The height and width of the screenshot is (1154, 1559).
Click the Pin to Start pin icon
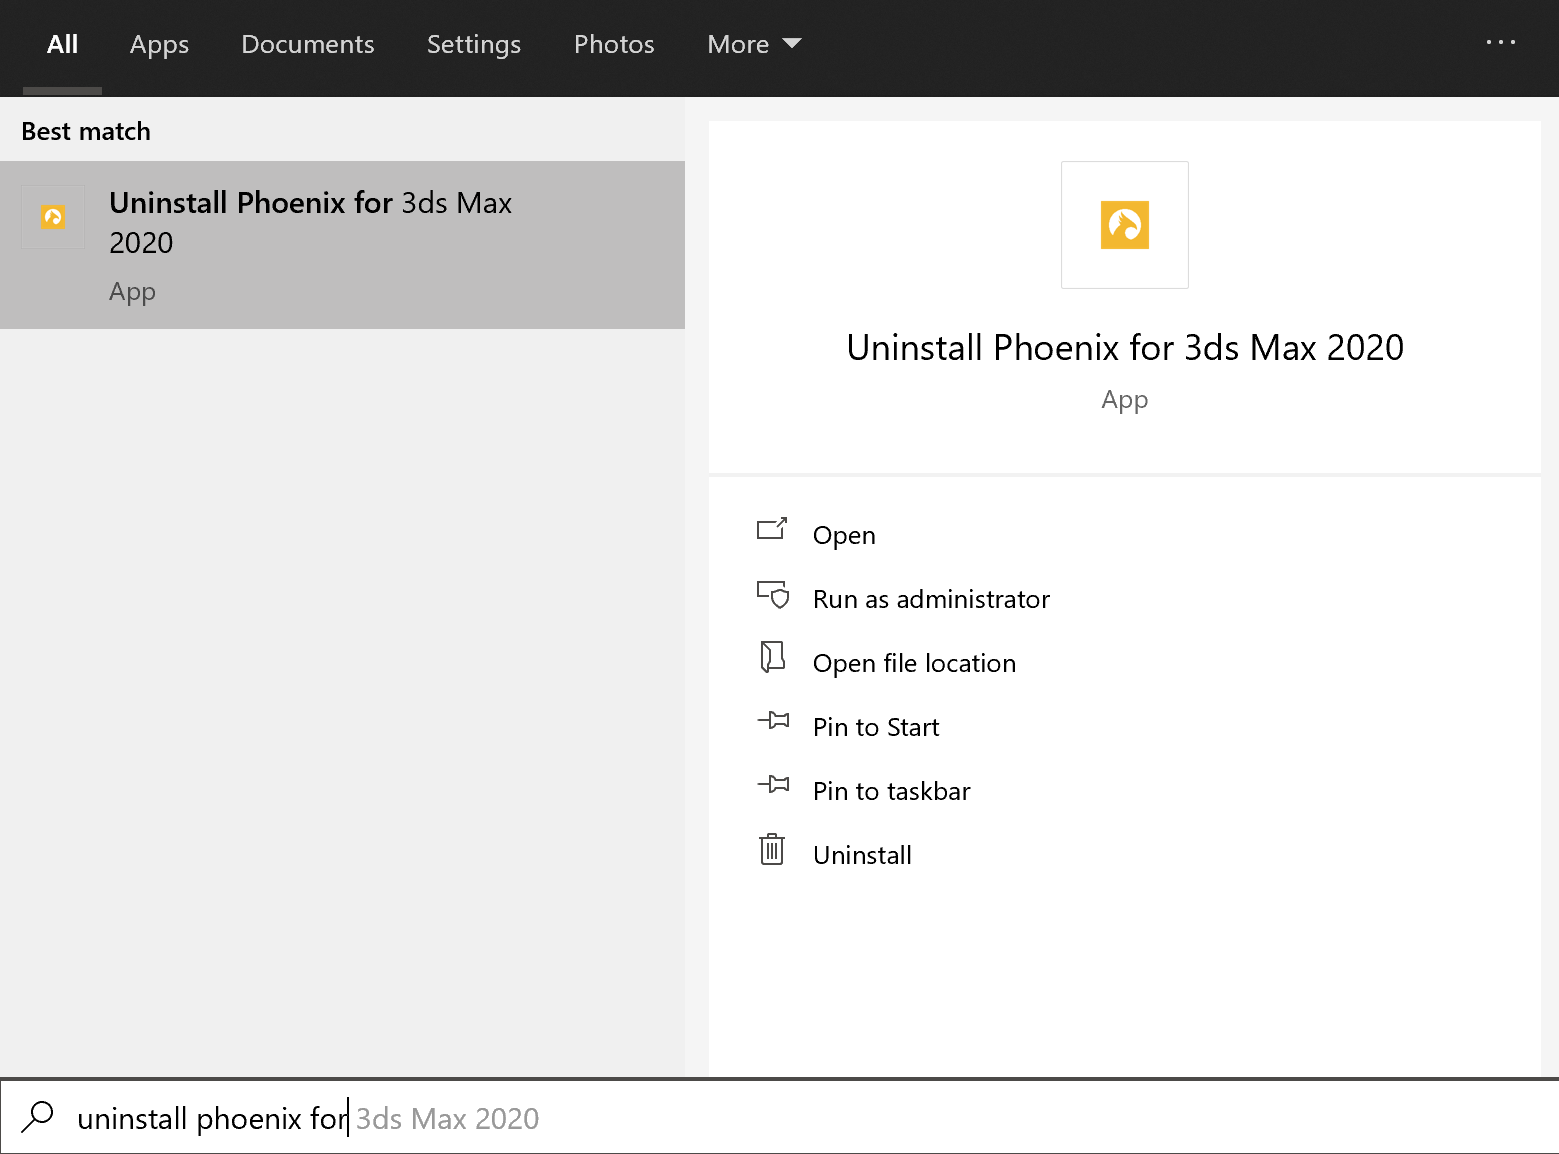tap(773, 720)
